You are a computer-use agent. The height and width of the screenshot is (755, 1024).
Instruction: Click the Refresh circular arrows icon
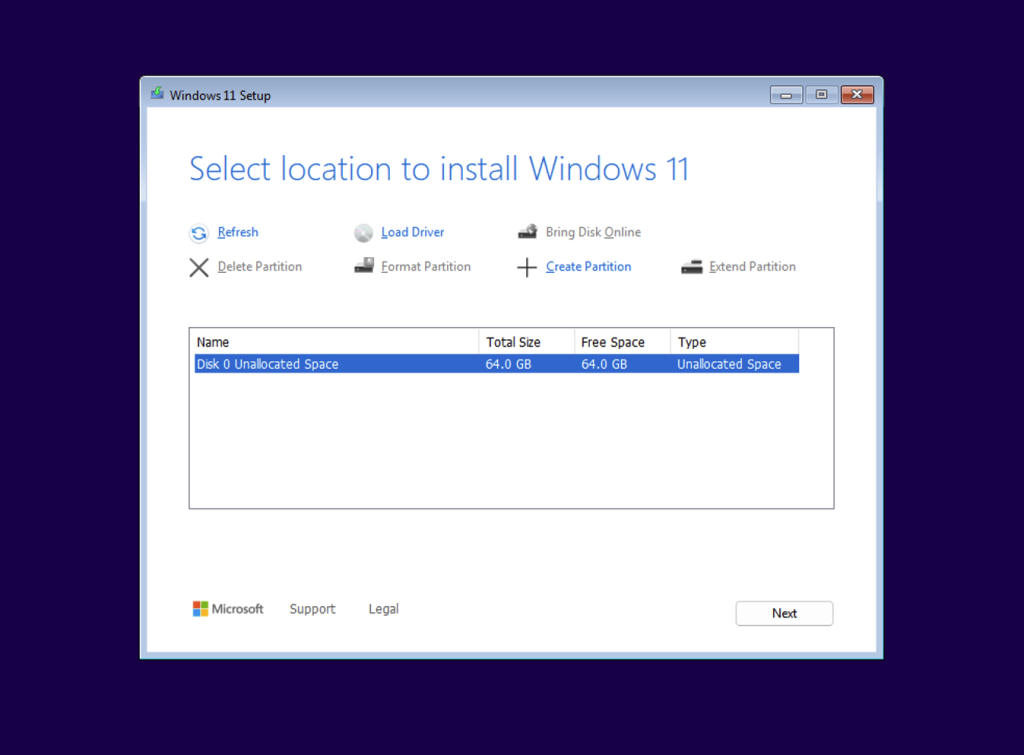click(199, 233)
